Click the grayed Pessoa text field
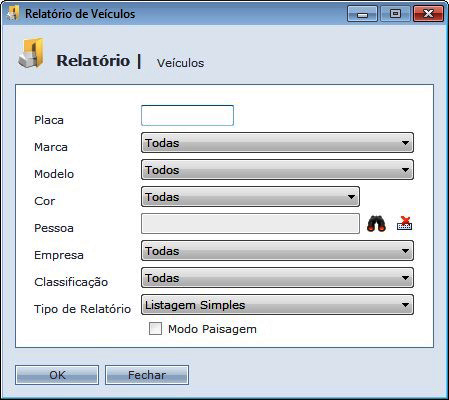This screenshot has height=400, width=449. 250,224
